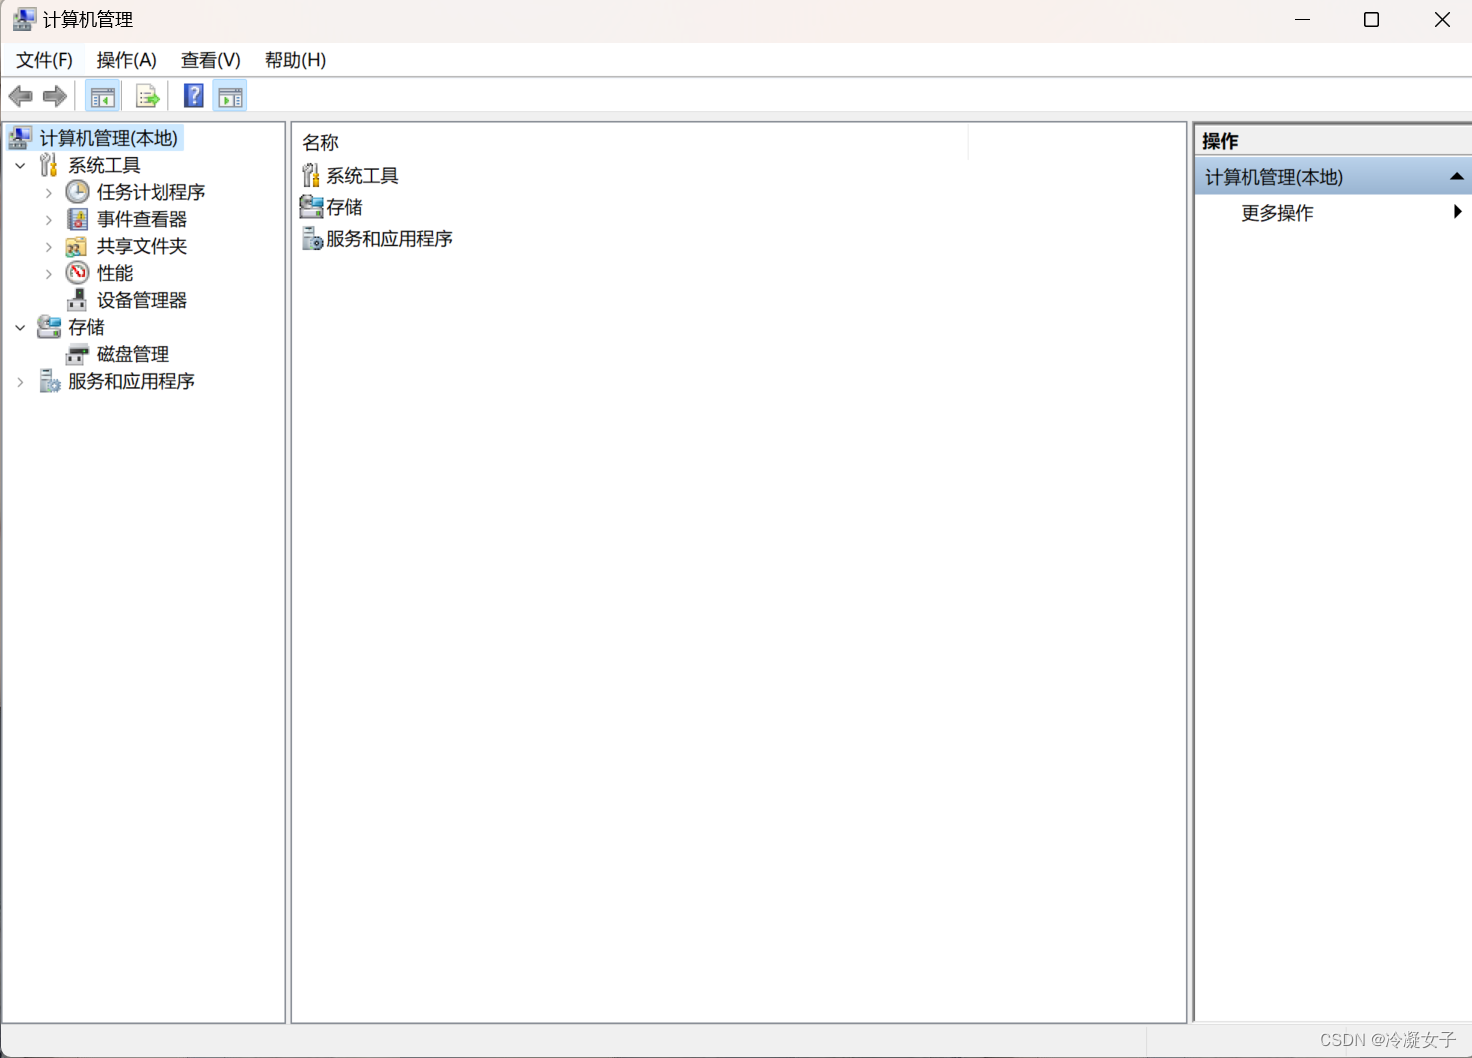Select 存储 text in center list
1472x1058 pixels.
click(x=345, y=207)
